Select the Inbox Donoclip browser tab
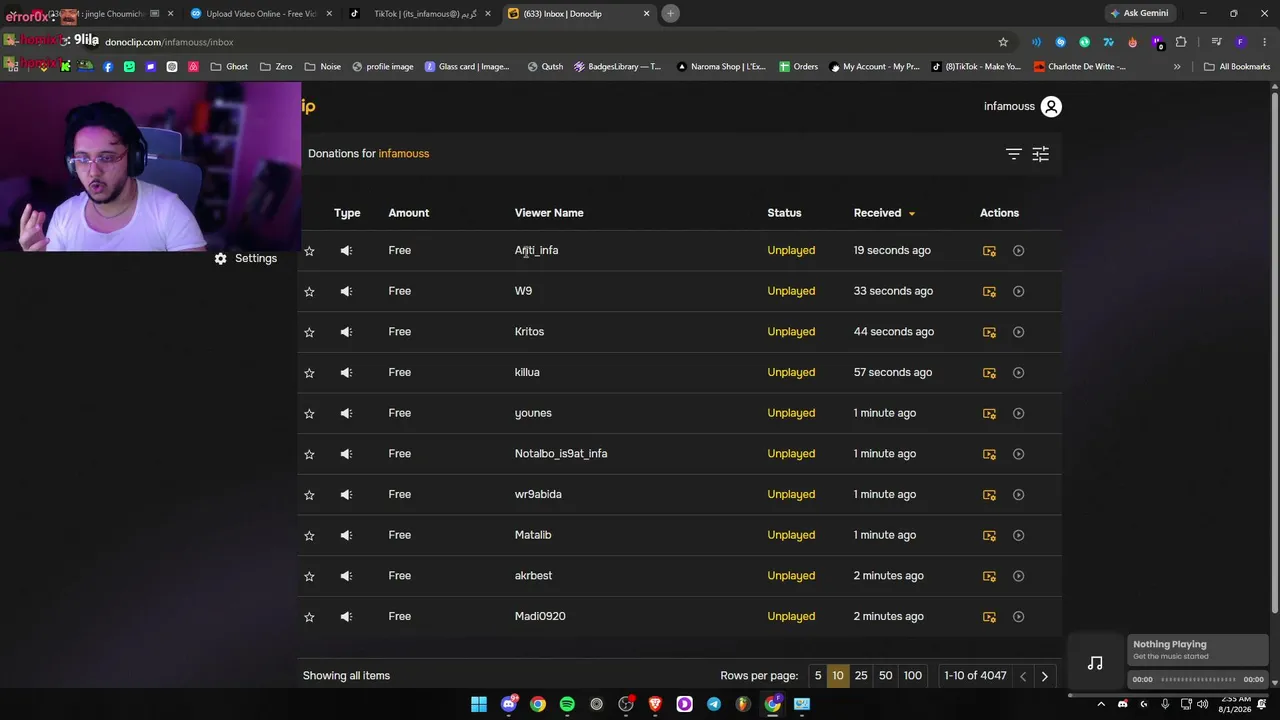The image size is (1280, 720). tap(580, 14)
